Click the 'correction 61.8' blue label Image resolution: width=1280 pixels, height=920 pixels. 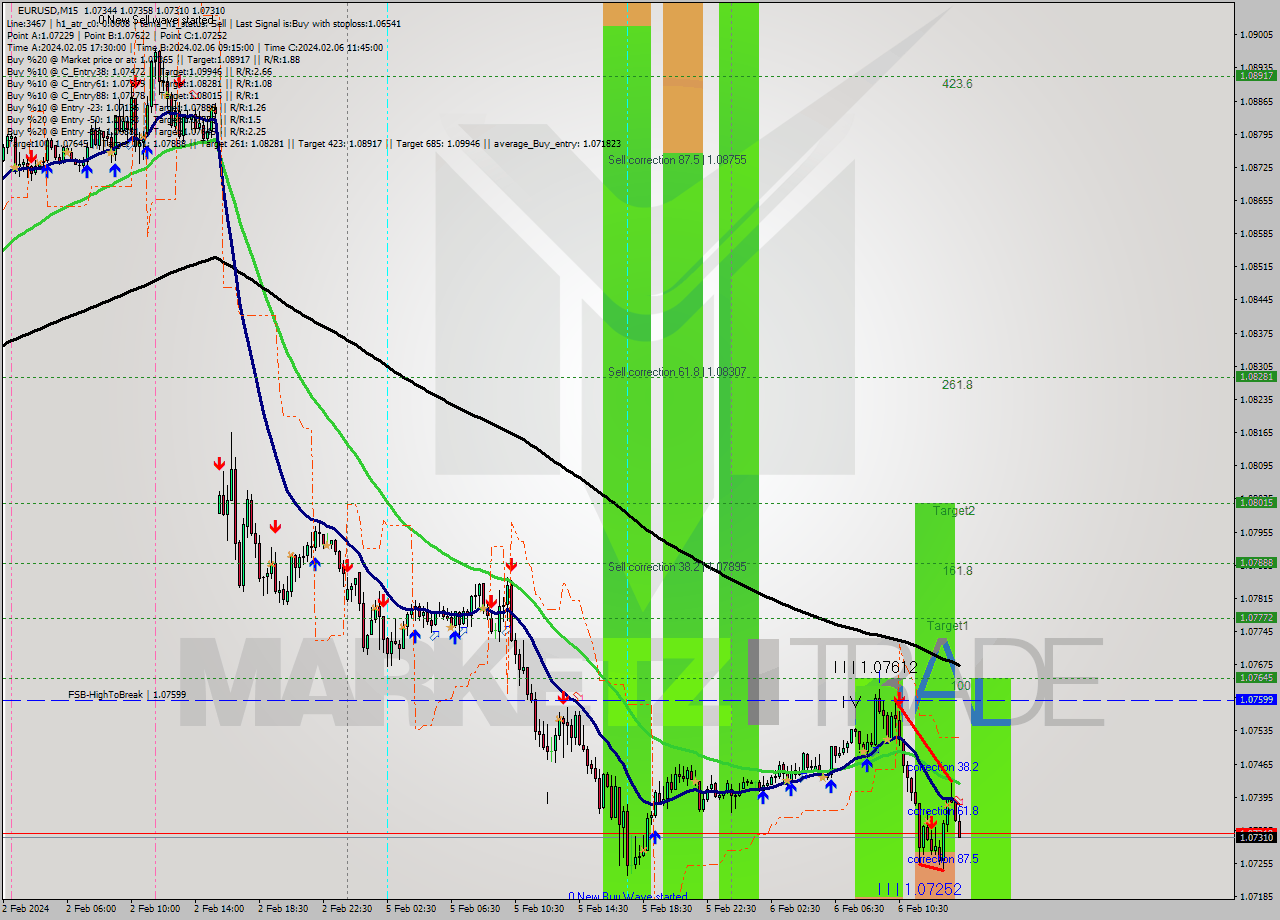[x=943, y=811]
